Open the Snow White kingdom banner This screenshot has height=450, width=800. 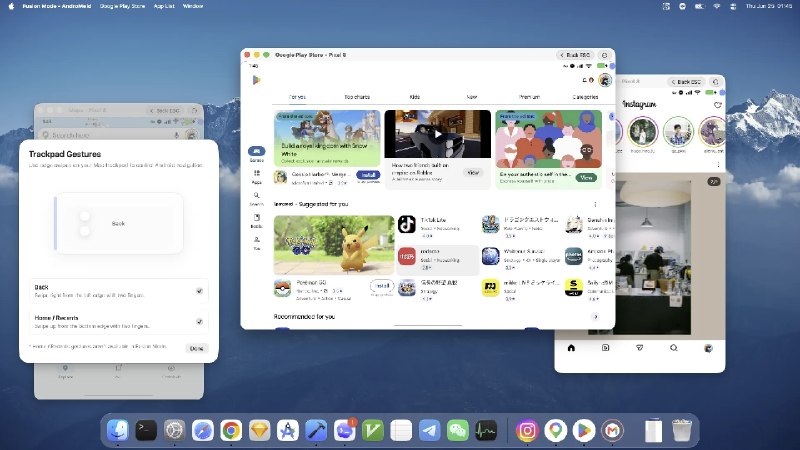coord(327,138)
